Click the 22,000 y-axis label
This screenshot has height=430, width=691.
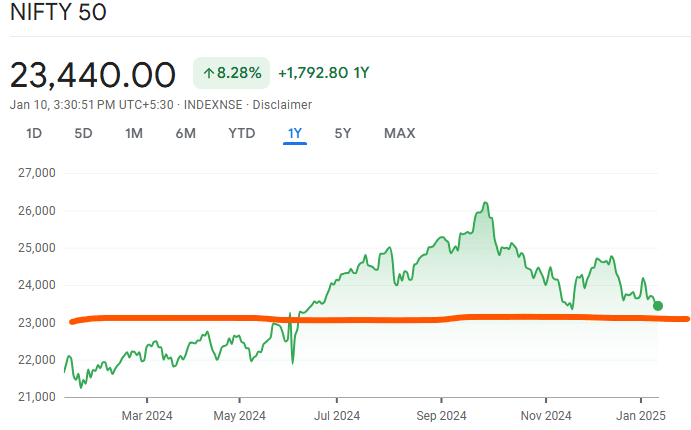pos(37,360)
